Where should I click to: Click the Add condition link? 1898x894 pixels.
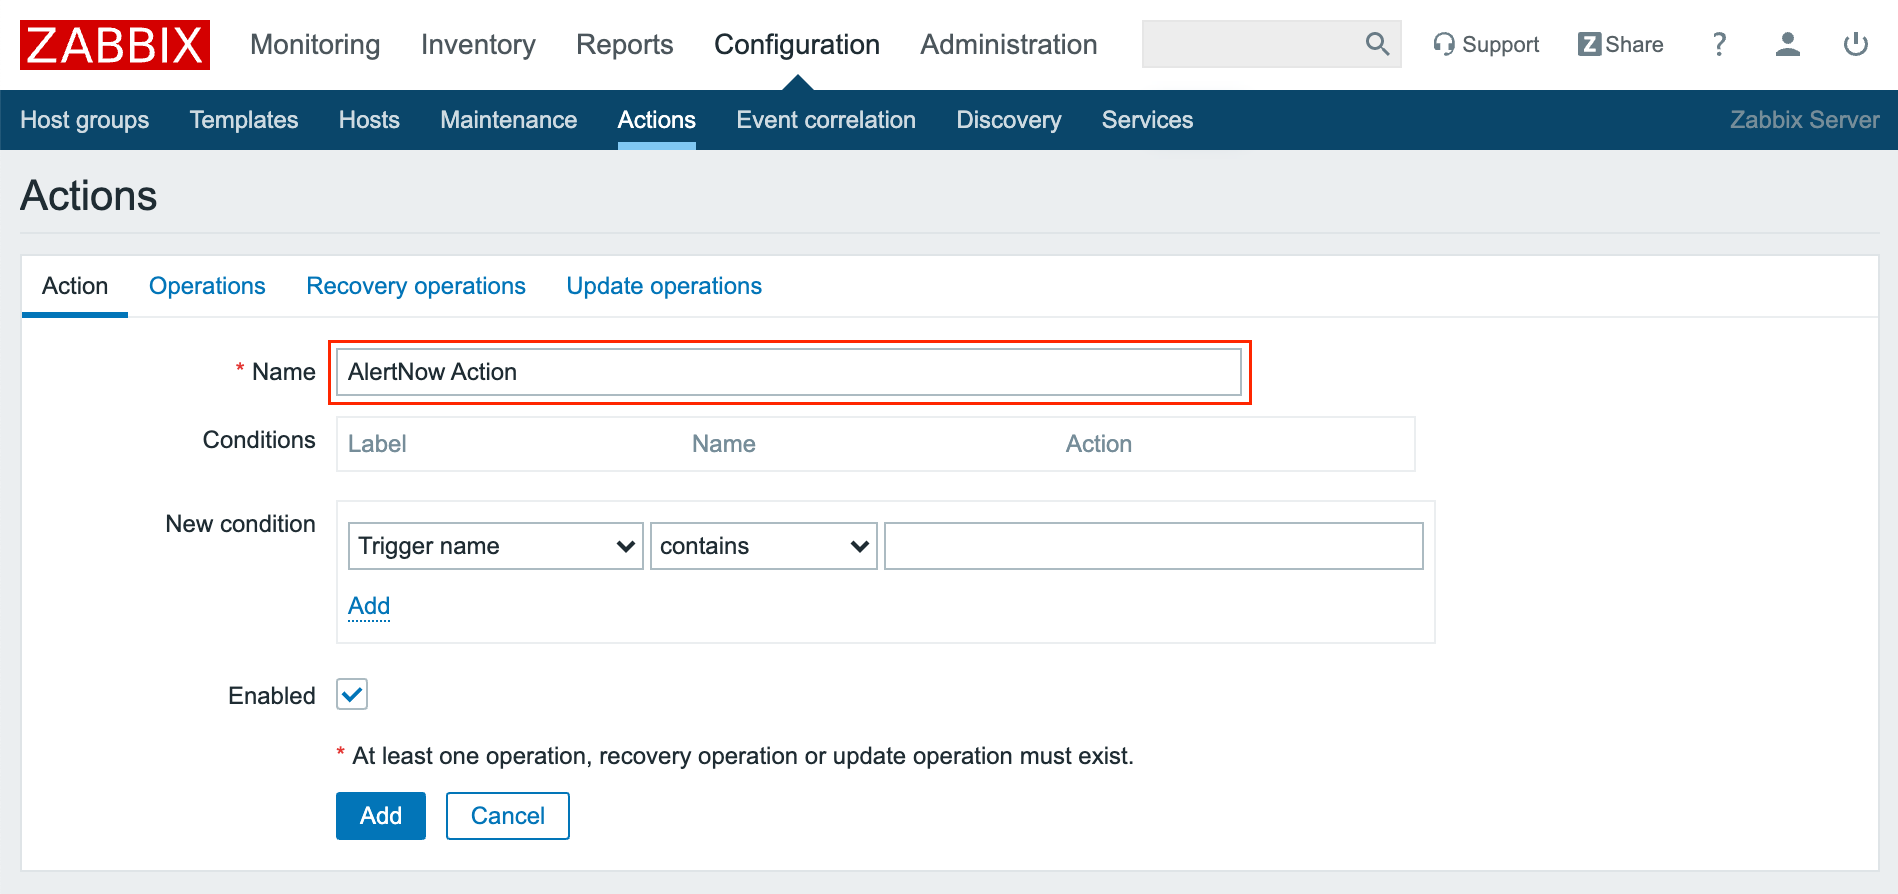tap(369, 606)
